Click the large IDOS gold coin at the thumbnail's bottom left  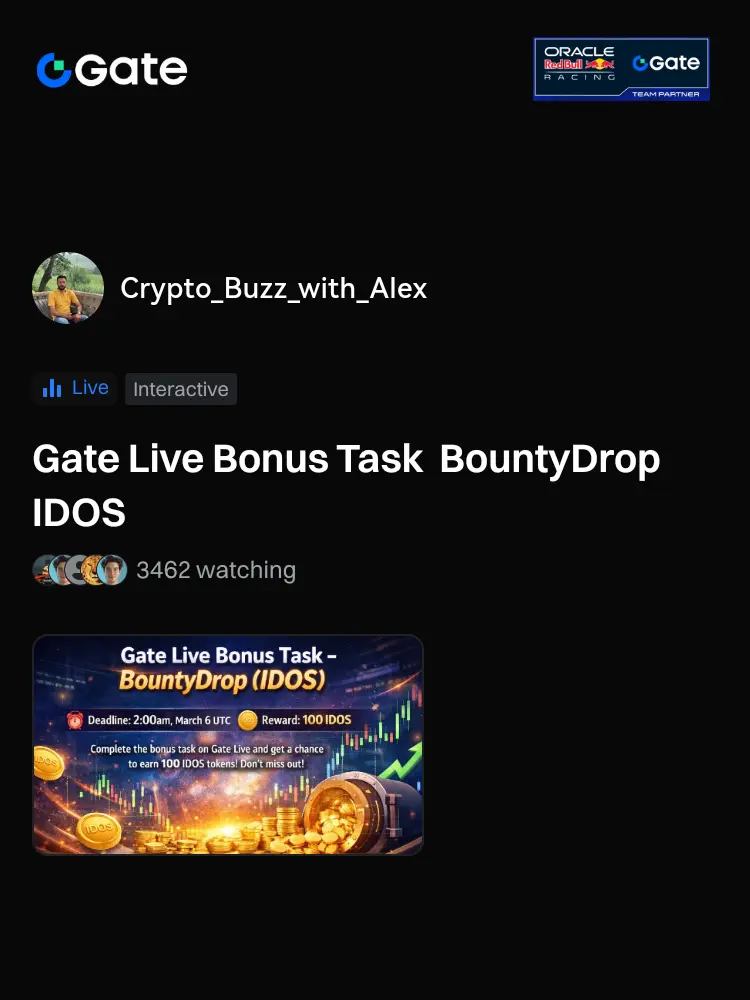(x=99, y=830)
